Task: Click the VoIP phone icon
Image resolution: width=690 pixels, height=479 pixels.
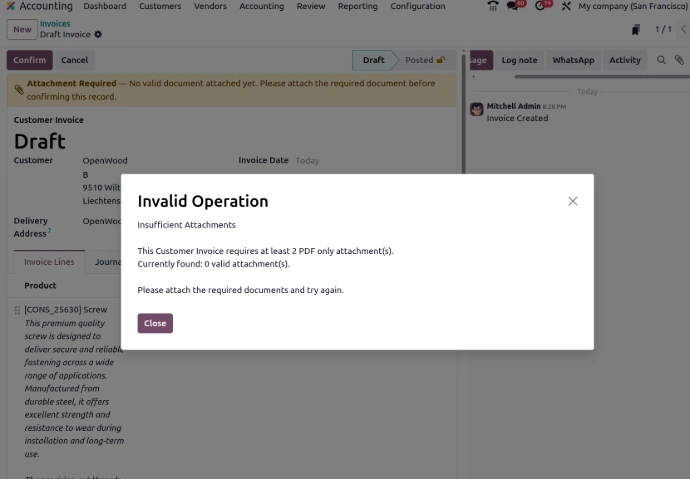Action: 492,6
